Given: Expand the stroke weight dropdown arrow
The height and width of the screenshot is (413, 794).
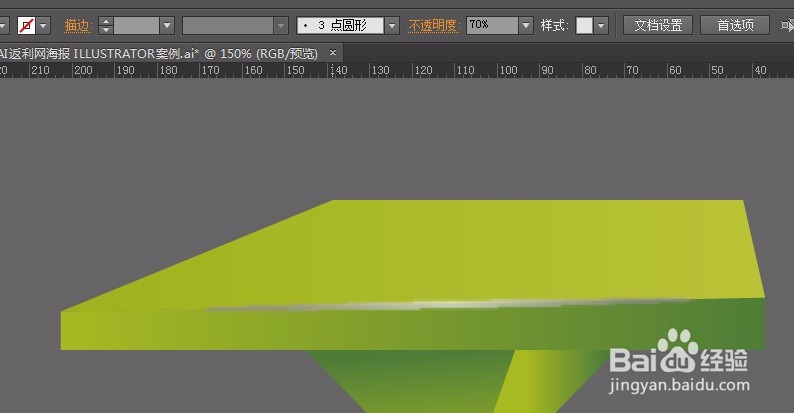Looking at the screenshot, I should pyautogui.click(x=167, y=25).
